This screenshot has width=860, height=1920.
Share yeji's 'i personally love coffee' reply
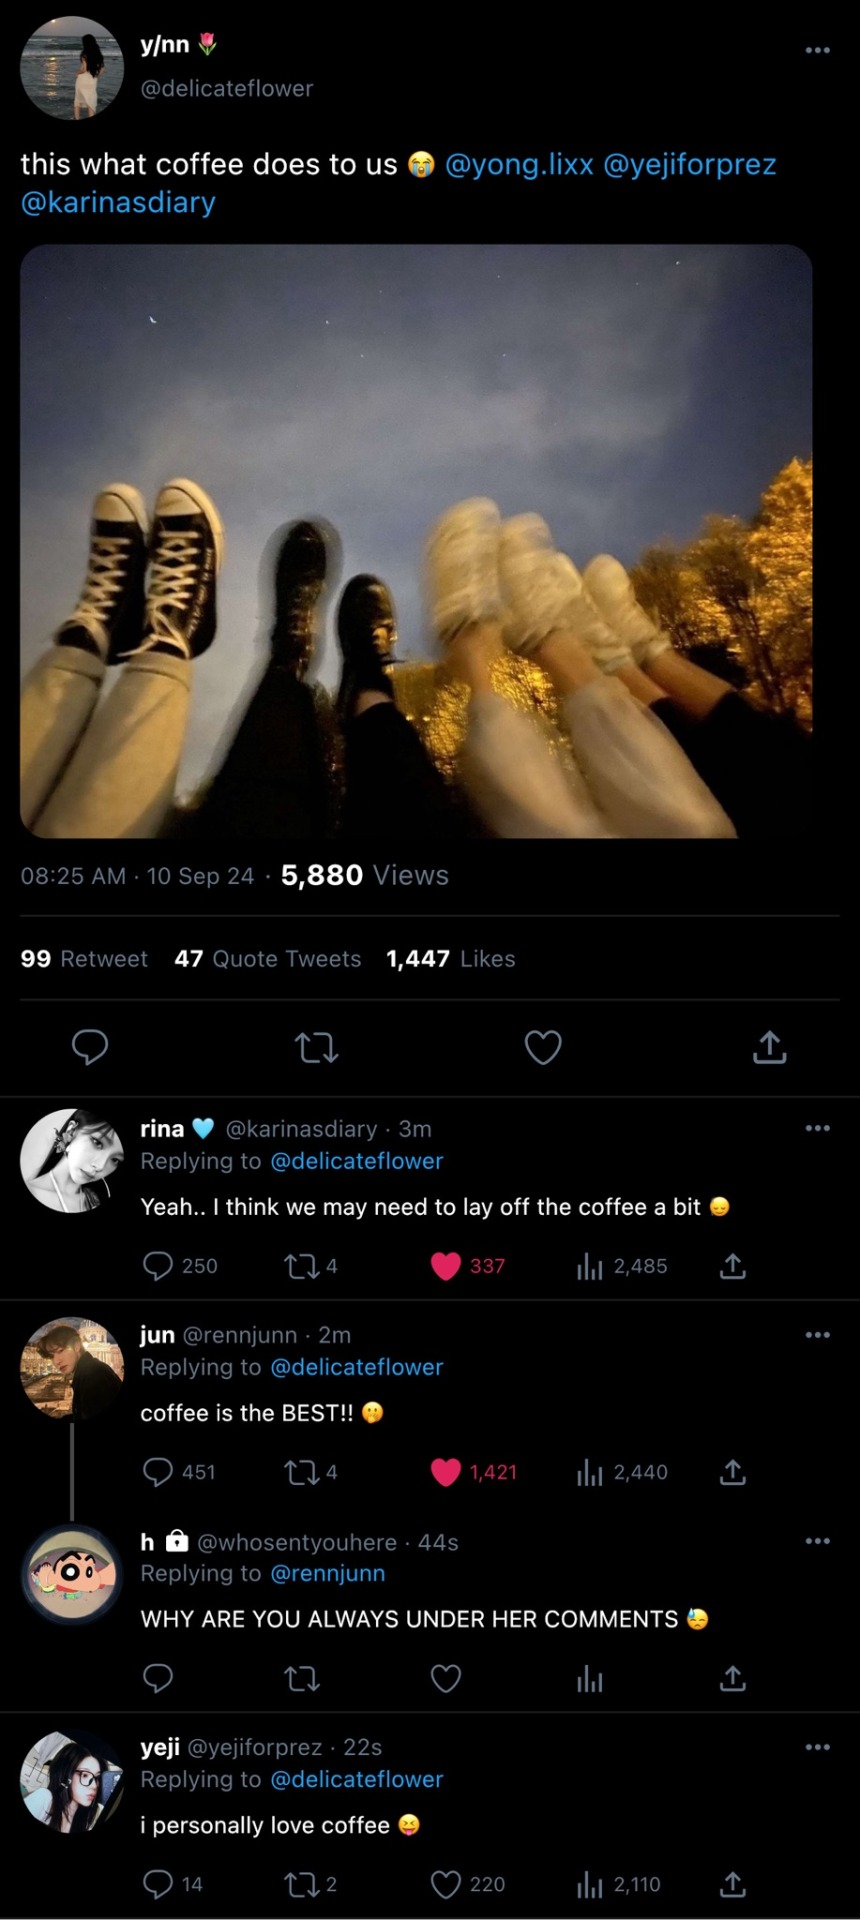tap(733, 1884)
